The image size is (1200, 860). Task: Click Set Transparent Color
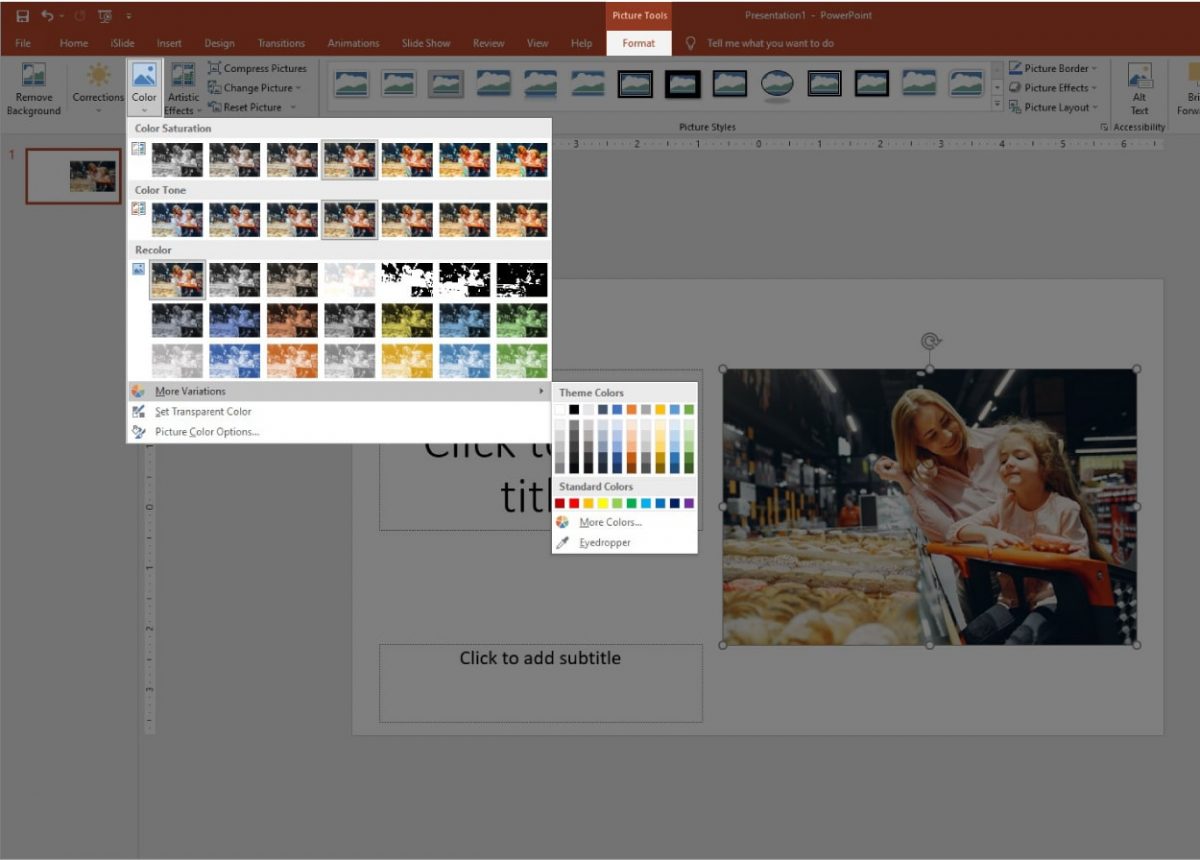click(203, 411)
